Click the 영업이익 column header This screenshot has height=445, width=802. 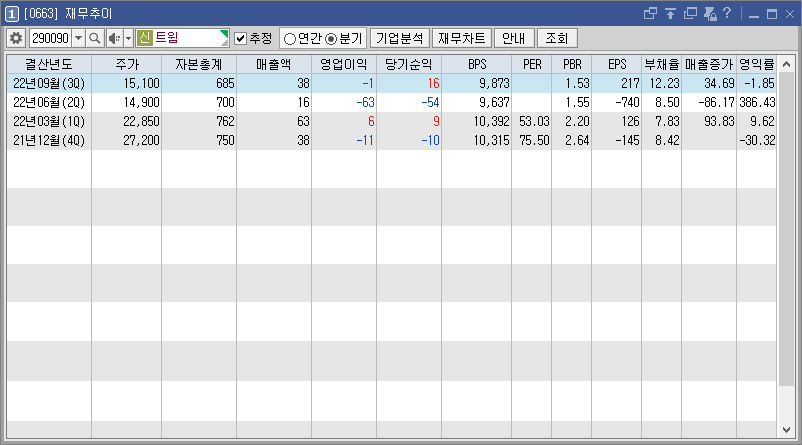(344, 64)
